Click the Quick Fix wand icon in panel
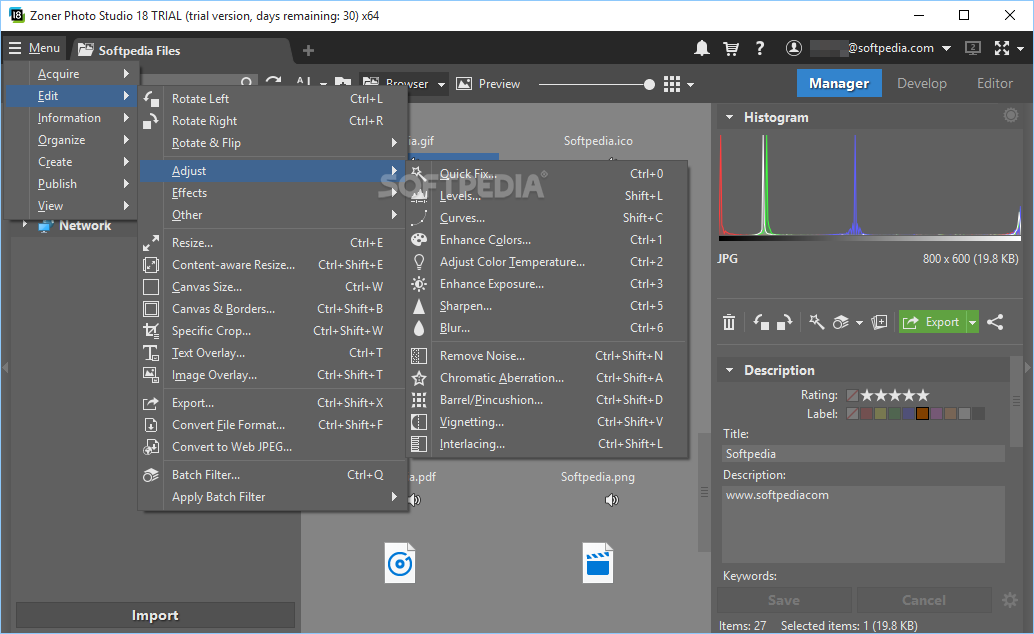1034x634 pixels. (x=816, y=323)
